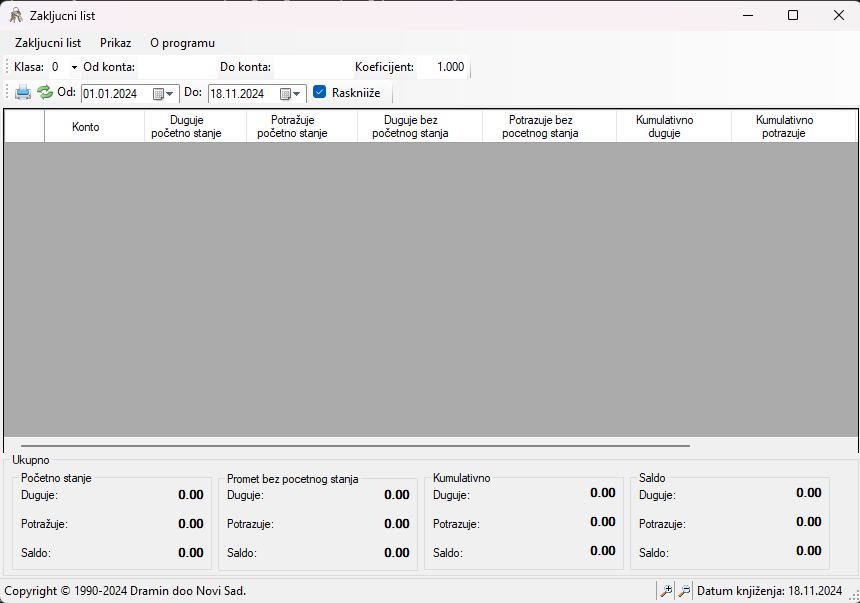Click the application icon in the title bar
This screenshot has width=860, height=603.
tap(16, 15)
